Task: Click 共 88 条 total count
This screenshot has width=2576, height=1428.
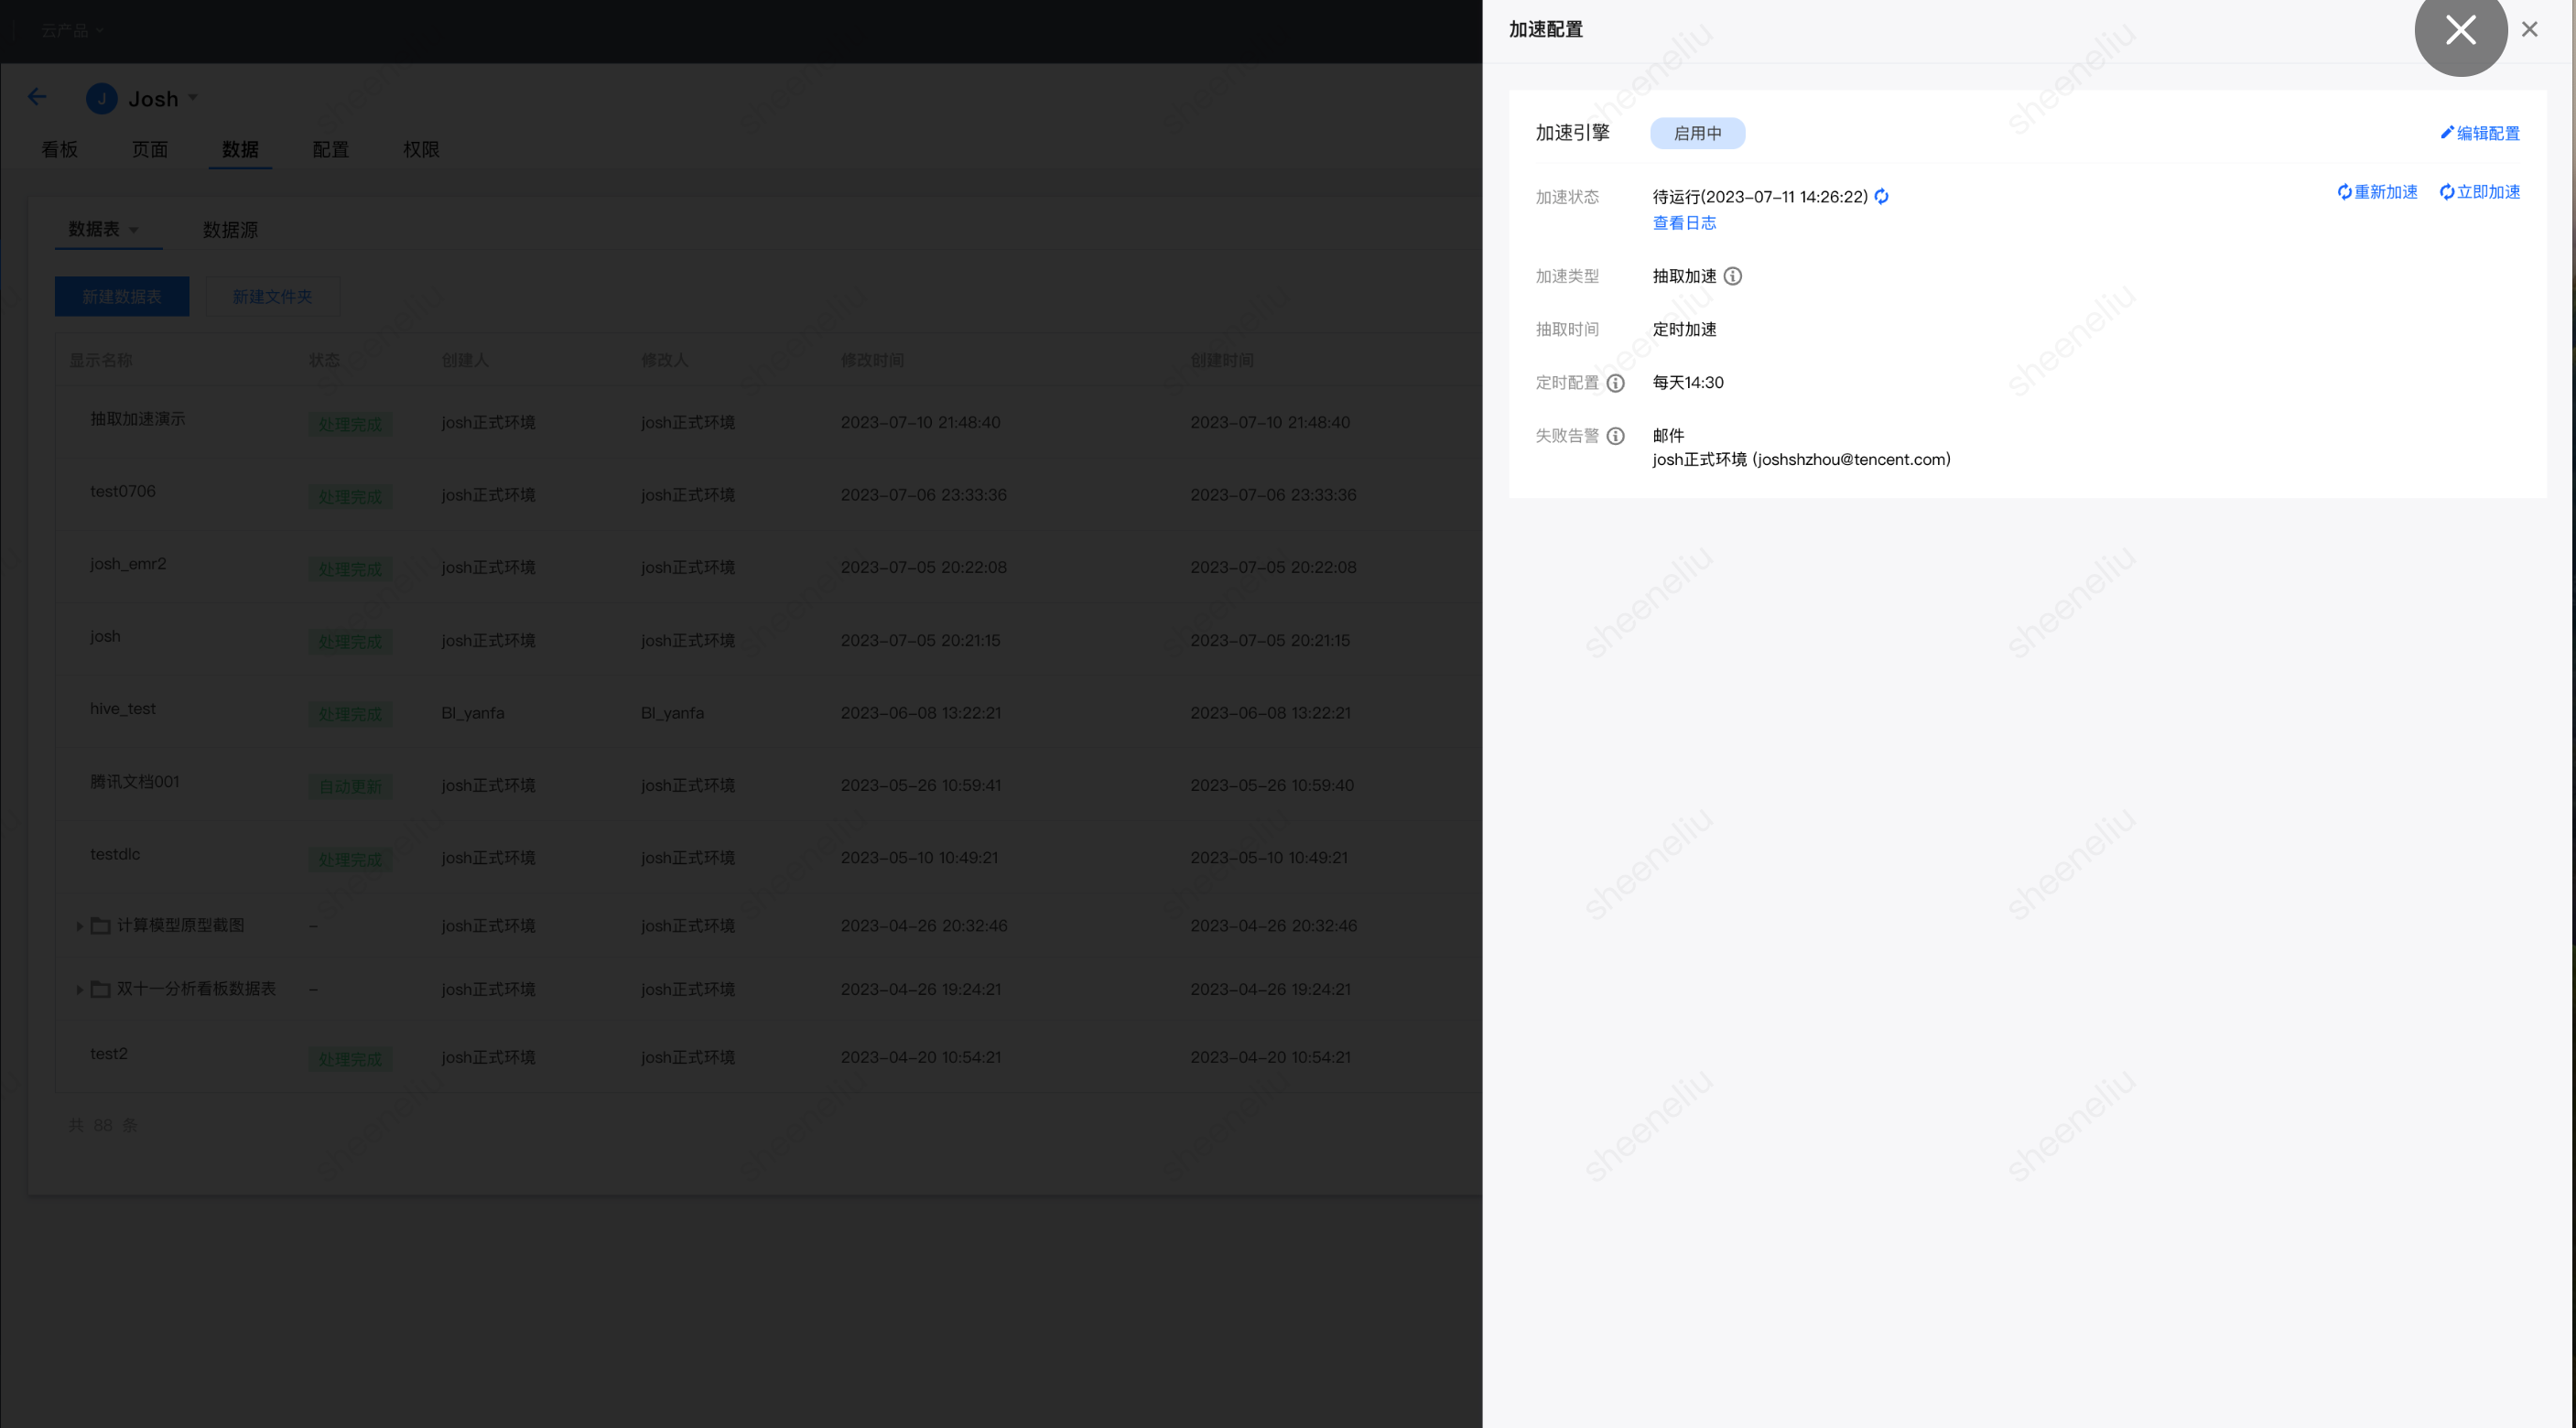Action: [102, 1125]
